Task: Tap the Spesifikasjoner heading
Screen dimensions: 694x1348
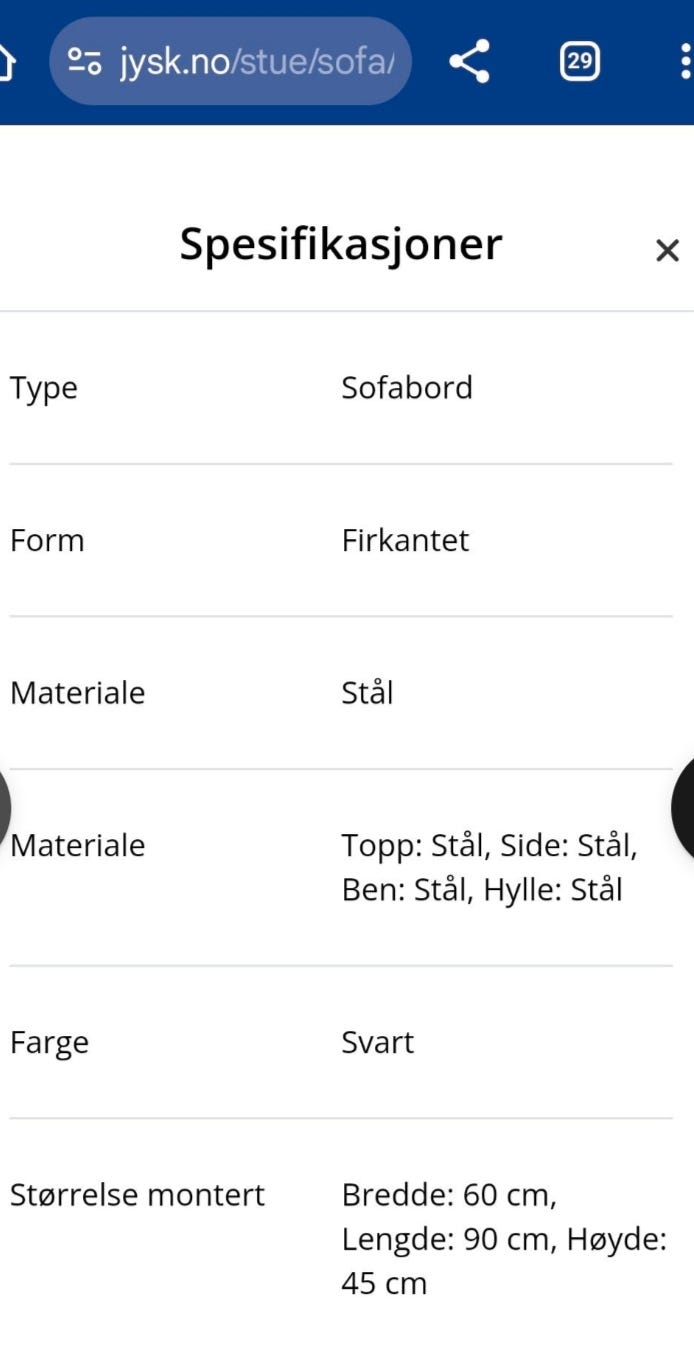Action: 340,244
